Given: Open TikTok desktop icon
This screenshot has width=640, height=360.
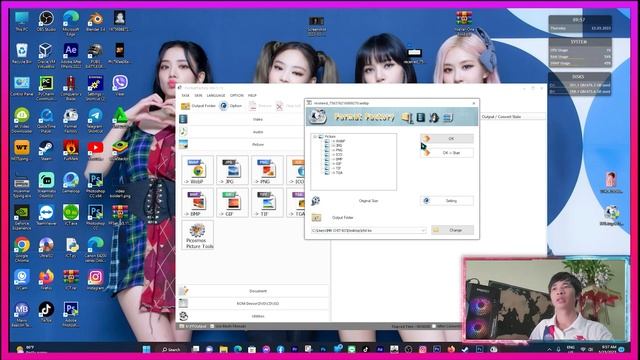Looking at the screenshot, I should click(x=46, y=312).
